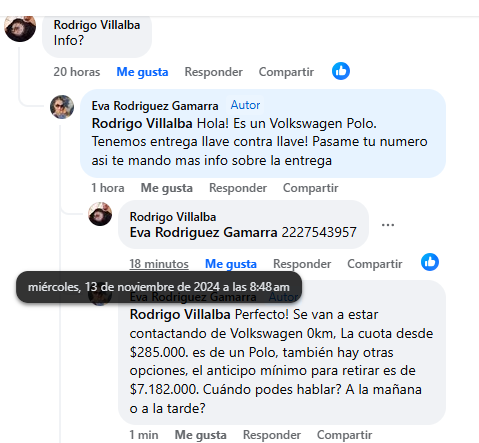The image size is (479, 443).
Task: Share the "Info?" comment via Compartir
Action: (286, 72)
